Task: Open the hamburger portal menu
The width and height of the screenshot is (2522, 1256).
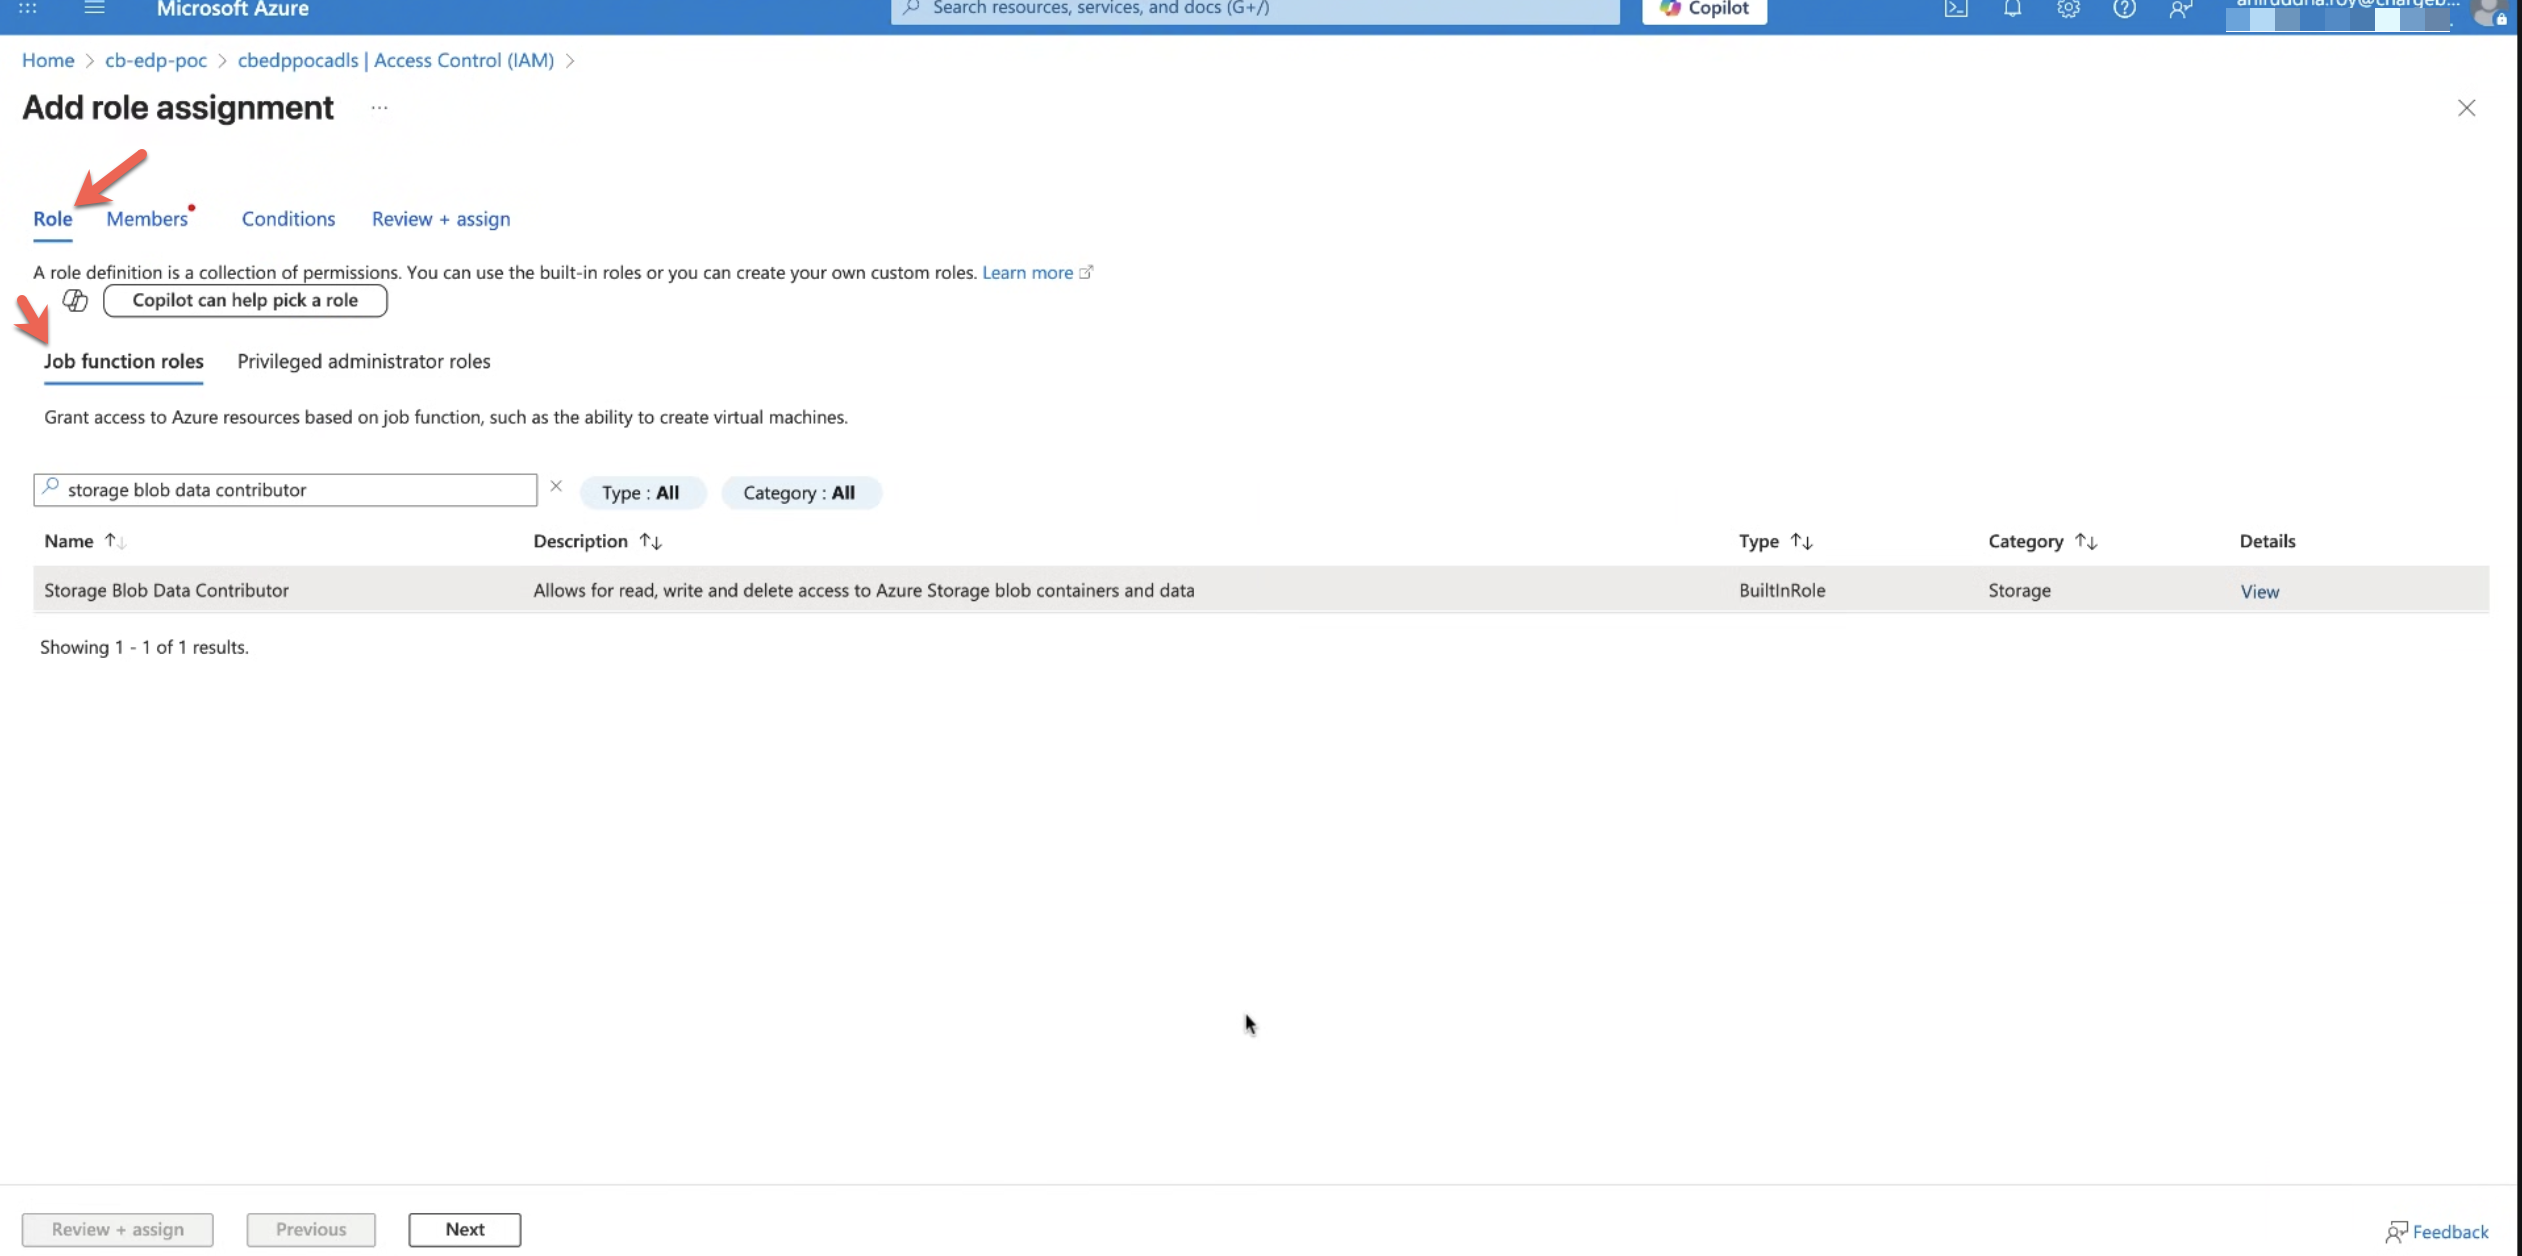Action: (x=94, y=8)
